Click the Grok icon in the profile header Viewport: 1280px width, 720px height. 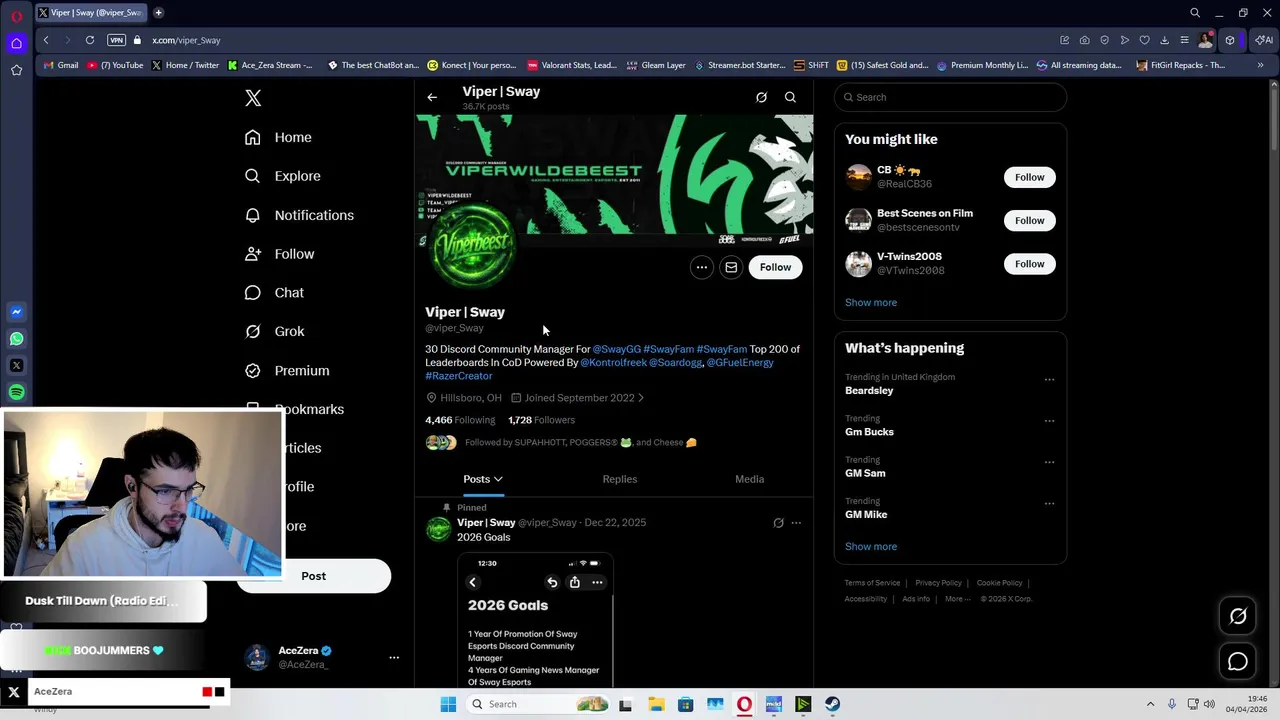[x=761, y=97]
